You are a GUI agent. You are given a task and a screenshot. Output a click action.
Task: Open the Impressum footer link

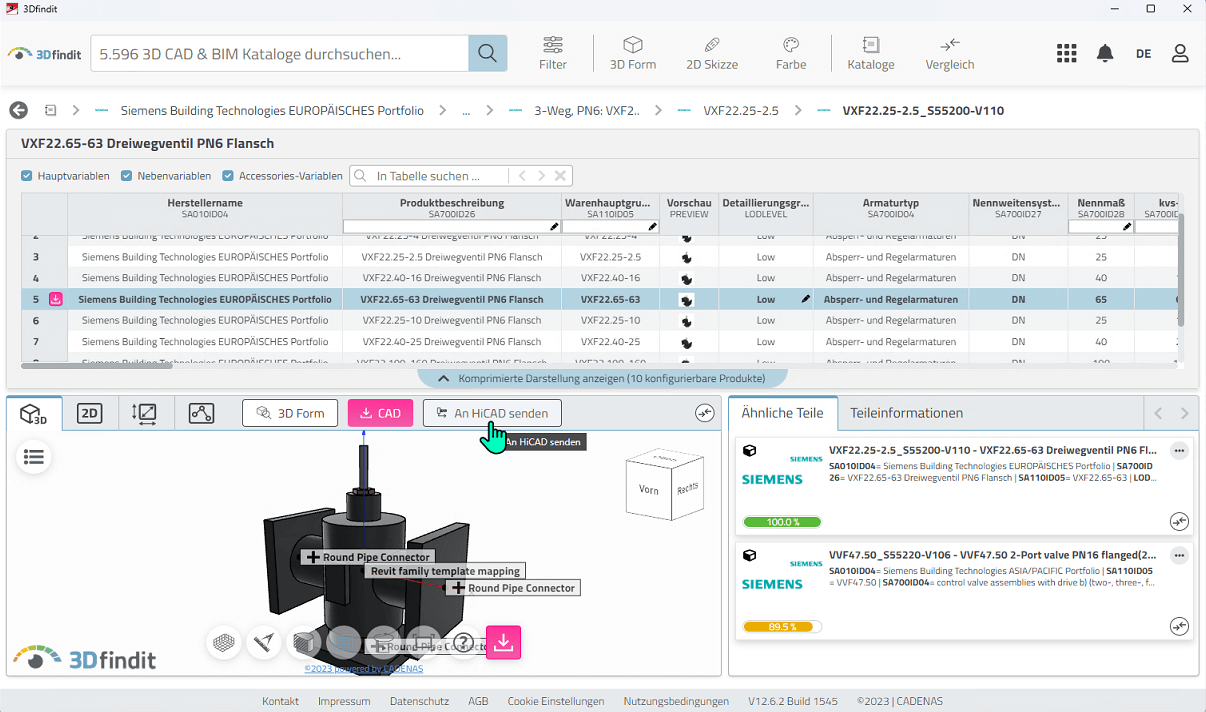(344, 701)
